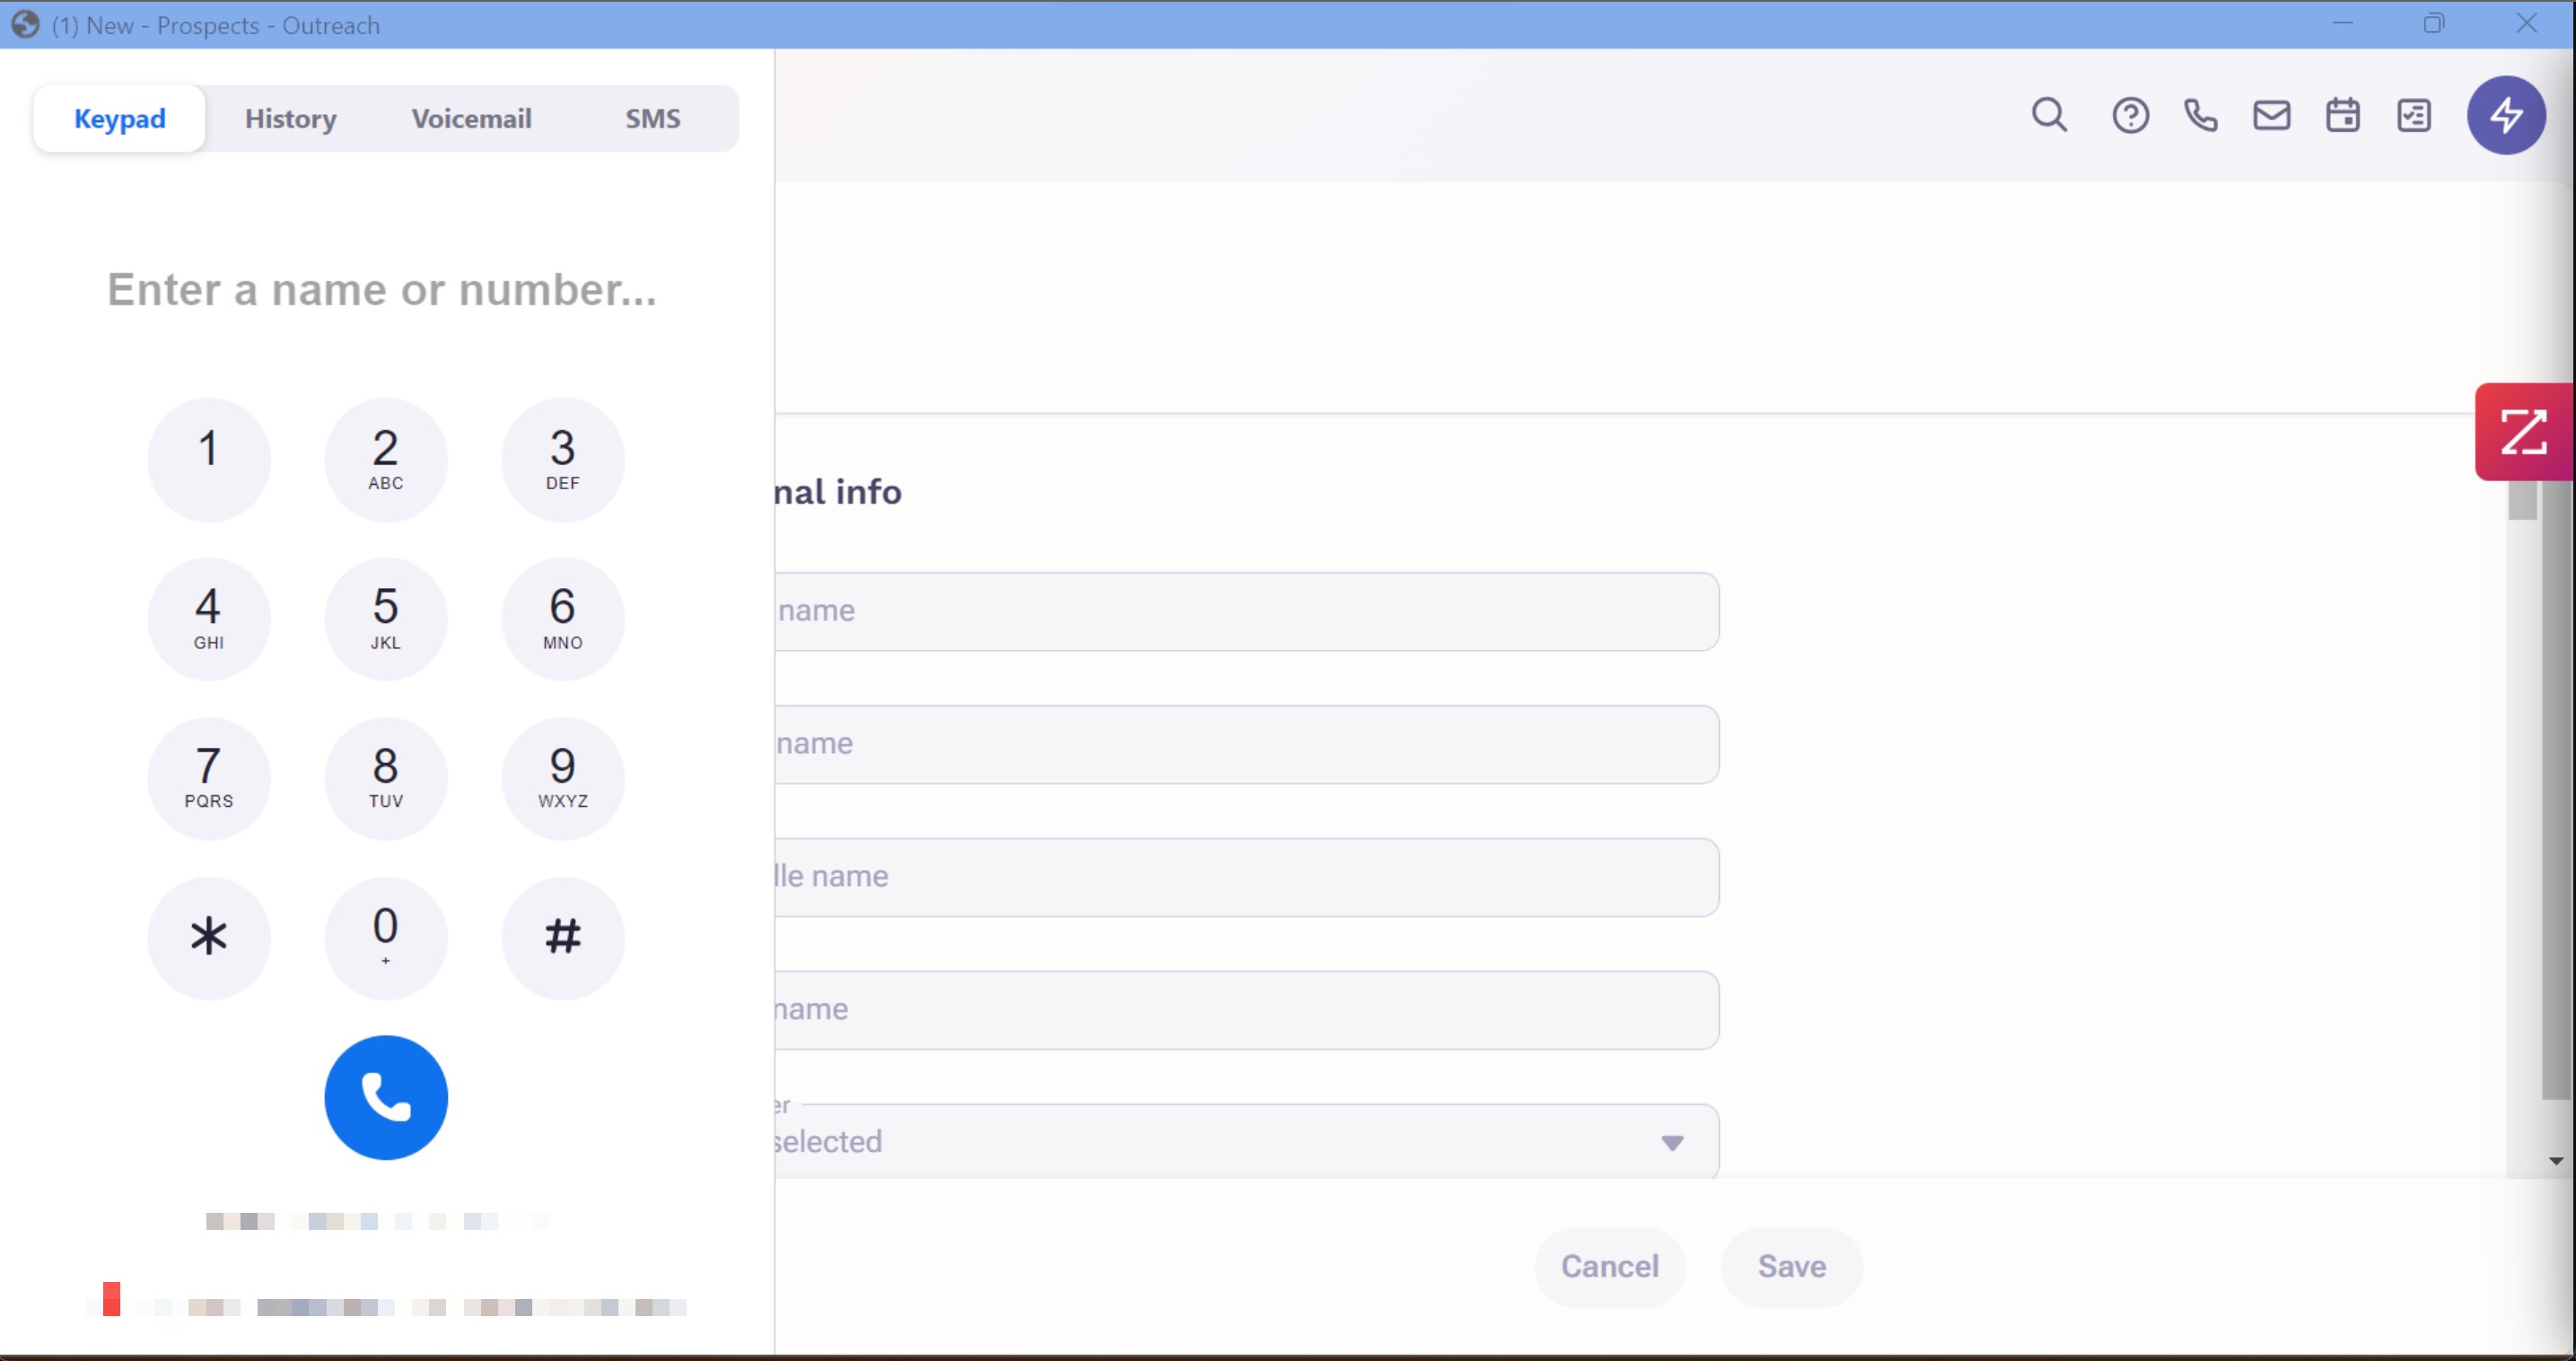Open the calendar icon
Viewport: 2576px width, 1361px height.
2342,116
